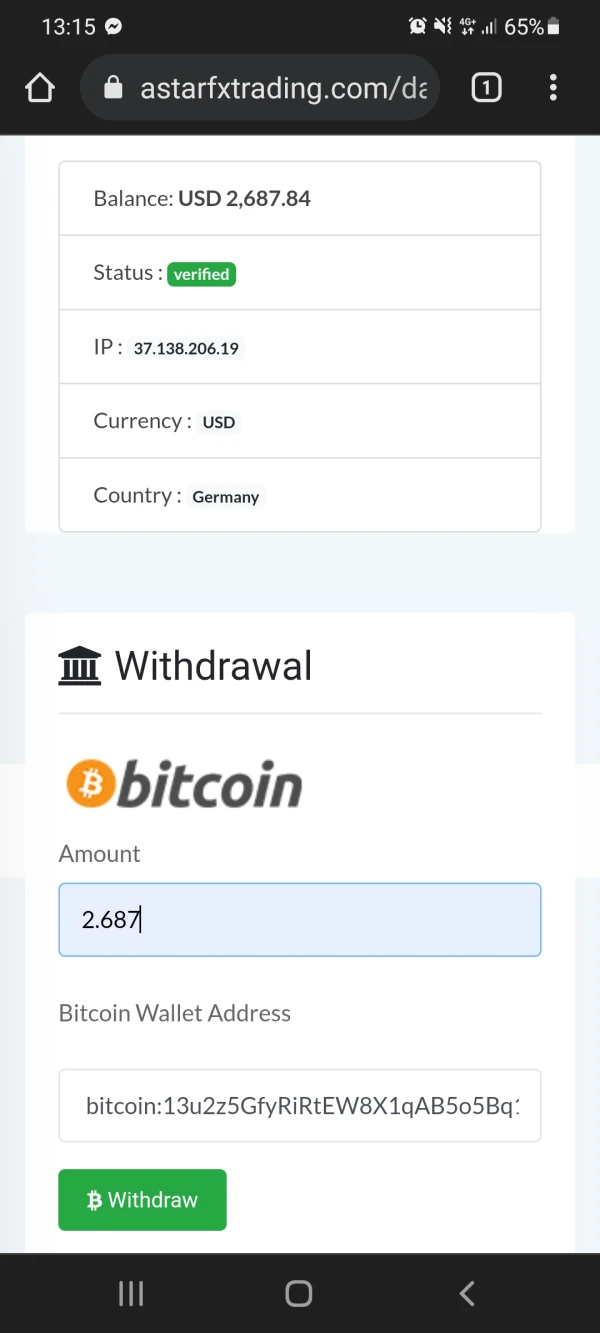This screenshot has width=600, height=1333.
Task: Tap the Bitcoin logo image
Action: click(x=184, y=784)
